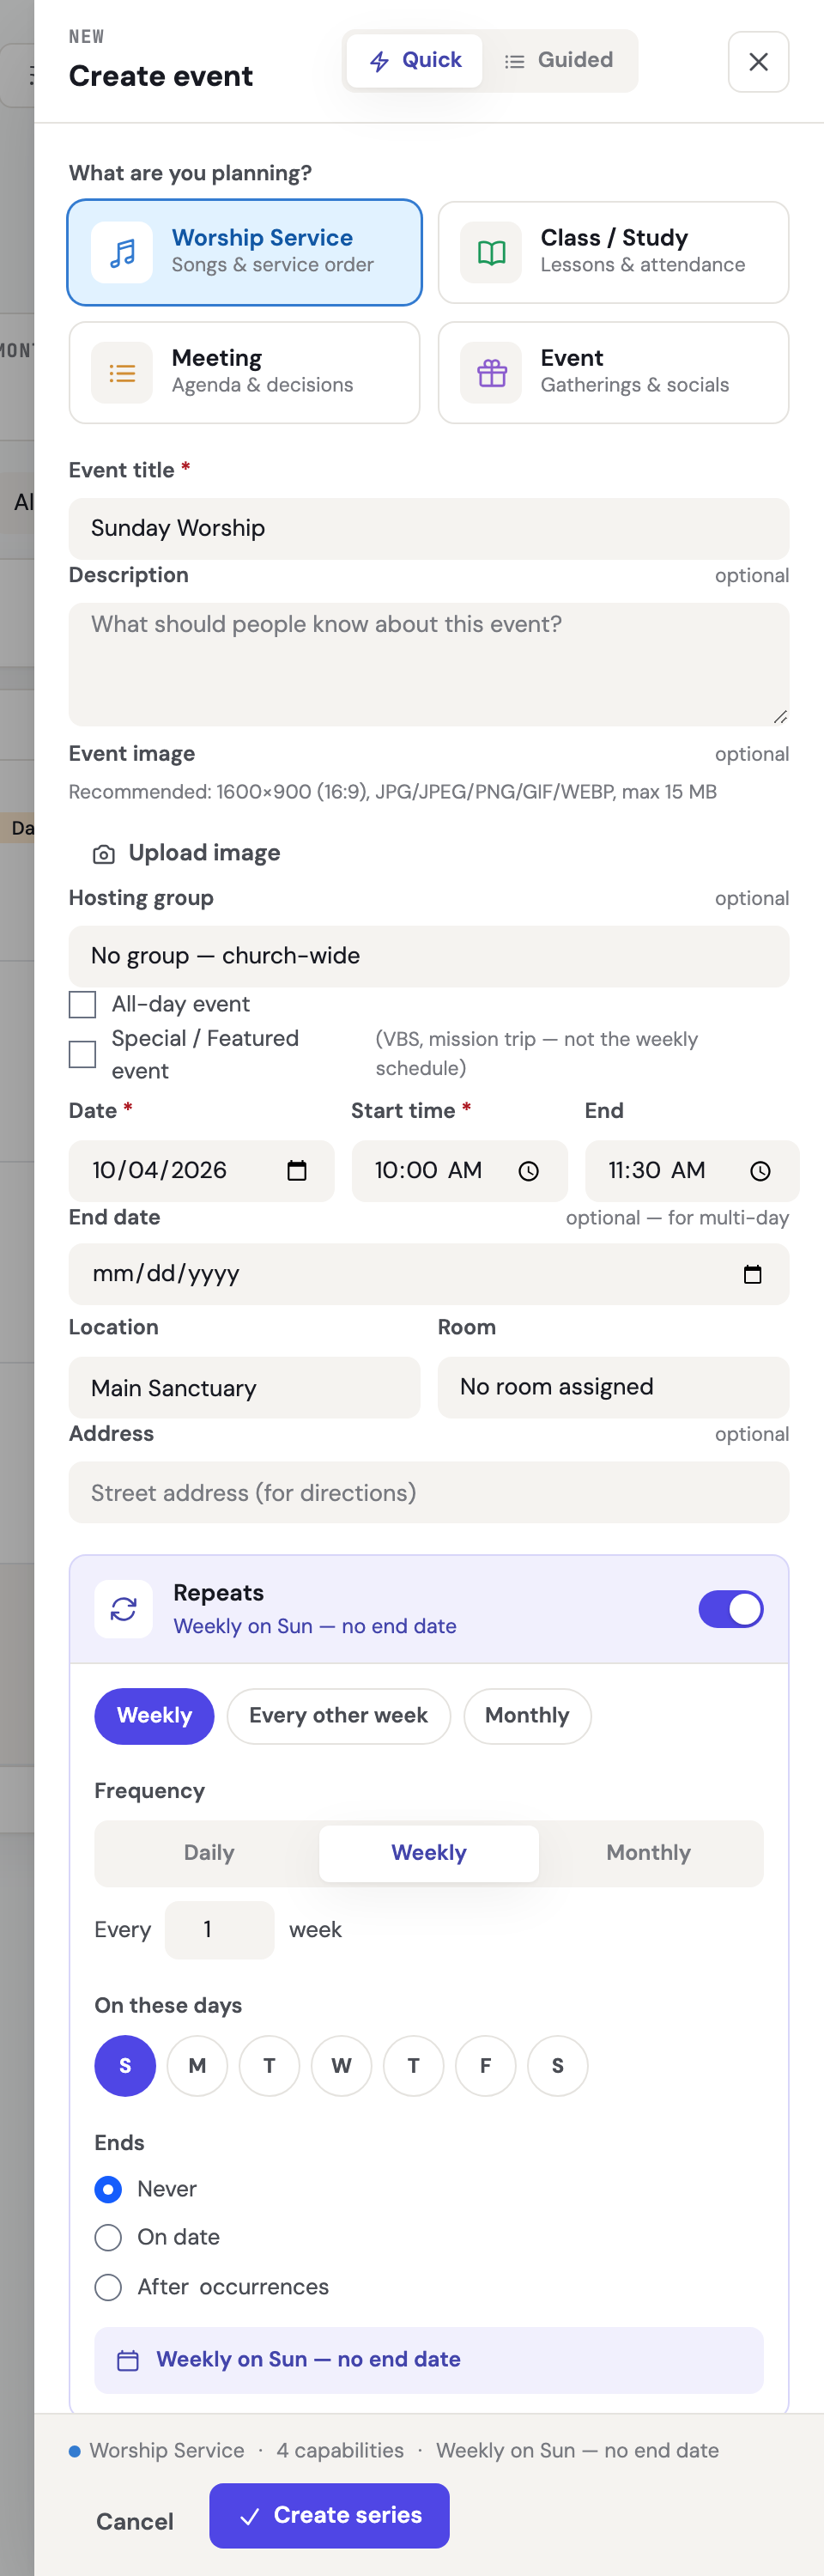Open the Hosting group dropdown

[x=429, y=956]
